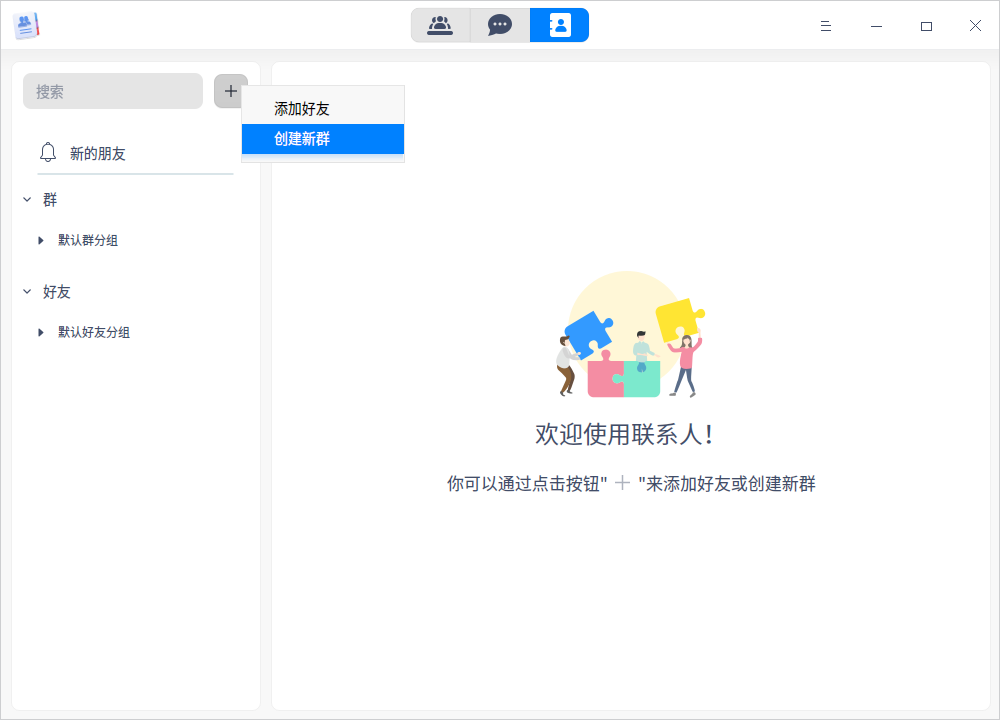Close the contacts window
This screenshot has width=1000, height=720.
(x=975, y=26)
